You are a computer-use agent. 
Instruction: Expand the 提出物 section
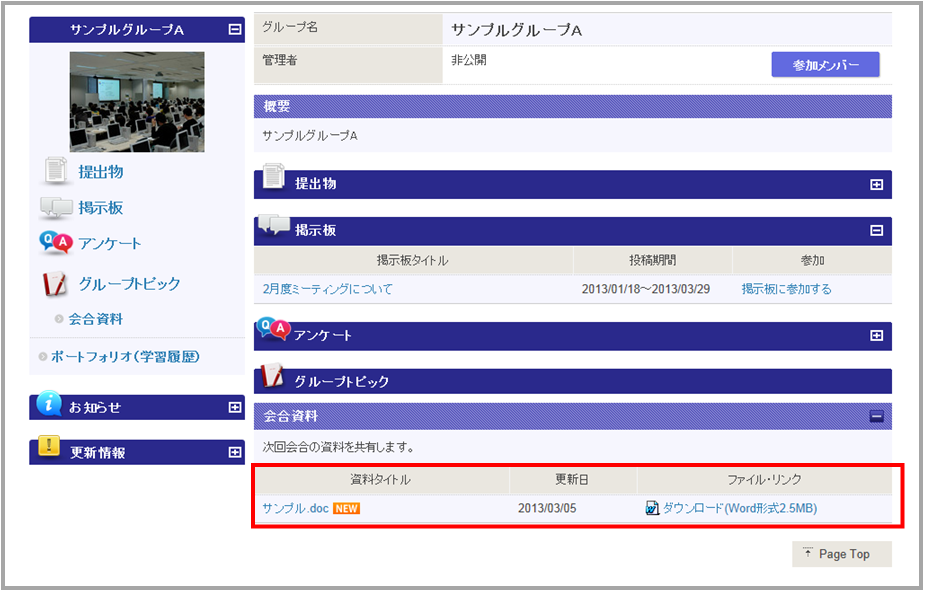[x=877, y=185]
